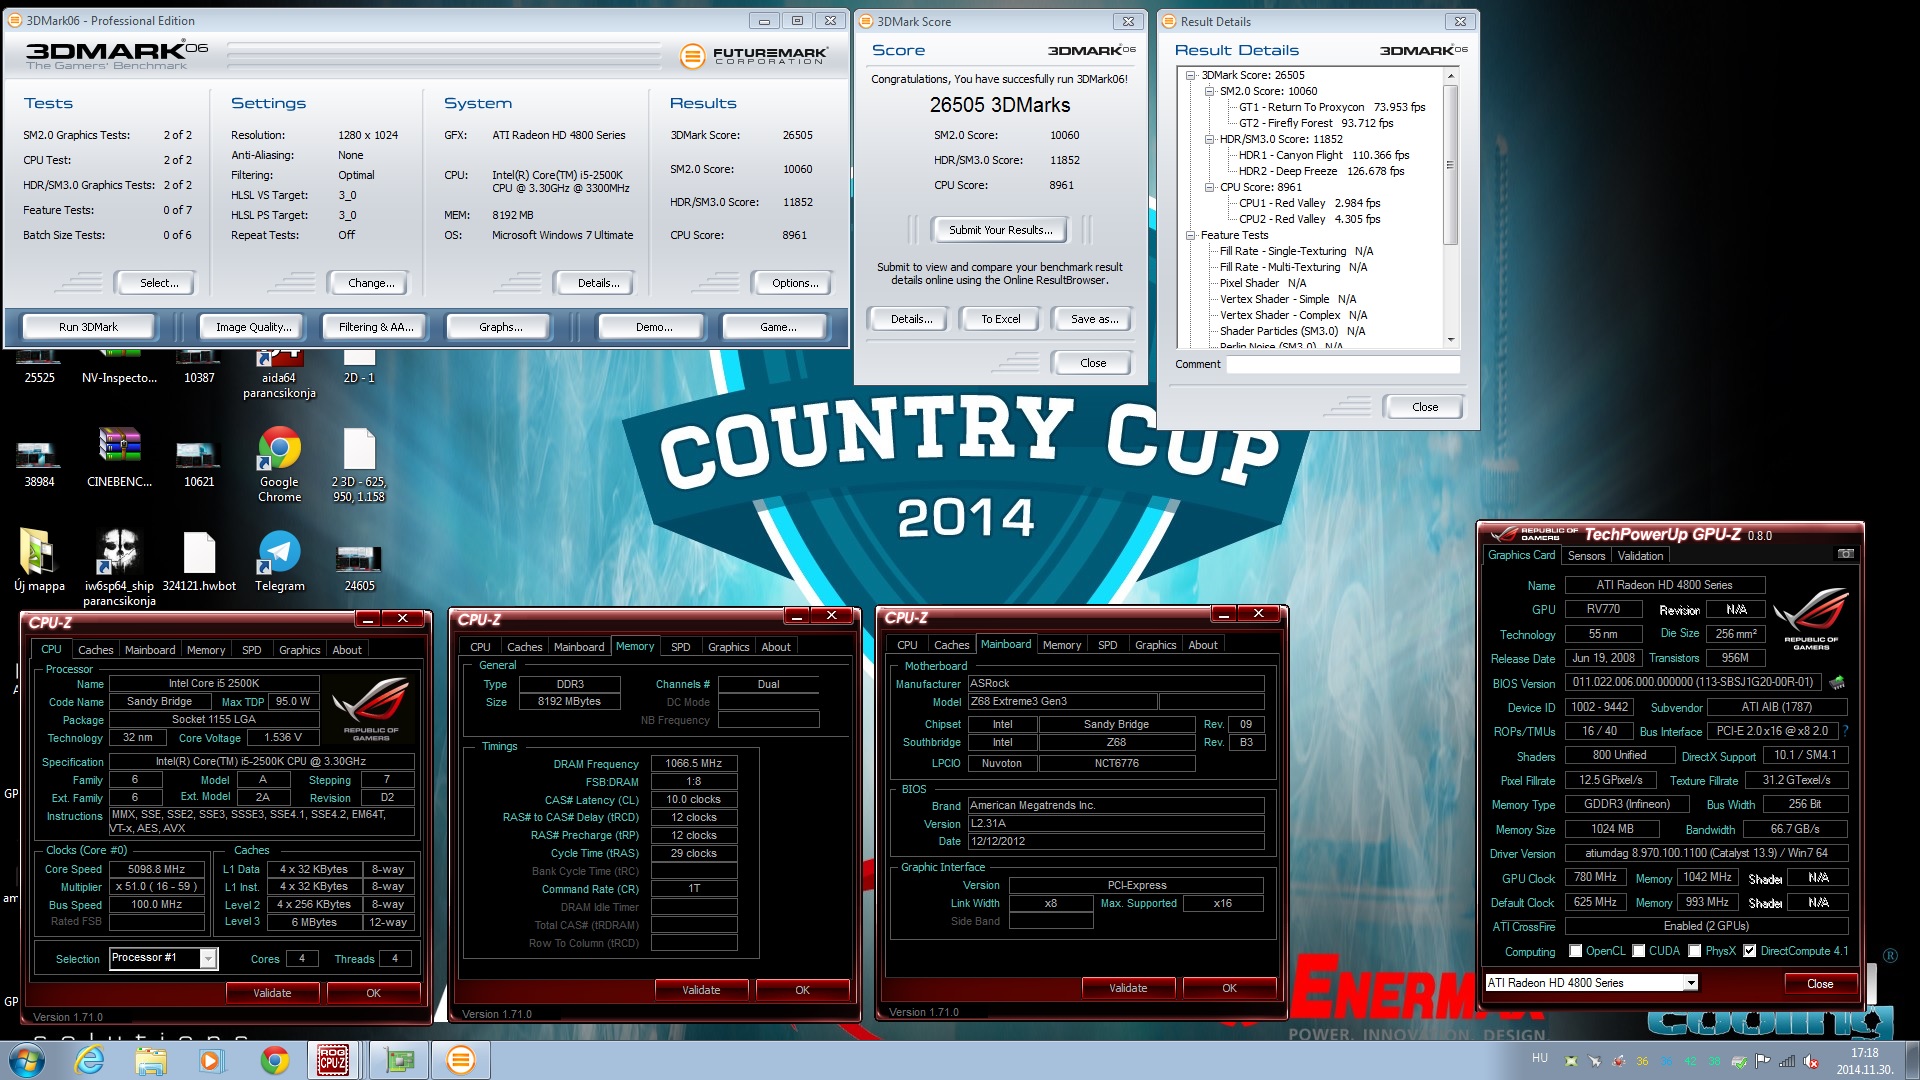The height and width of the screenshot is (1080, 1920).
Task: Open the SPD tab in the Memory CPU-Z window
Action: click(x=680, y=647)
